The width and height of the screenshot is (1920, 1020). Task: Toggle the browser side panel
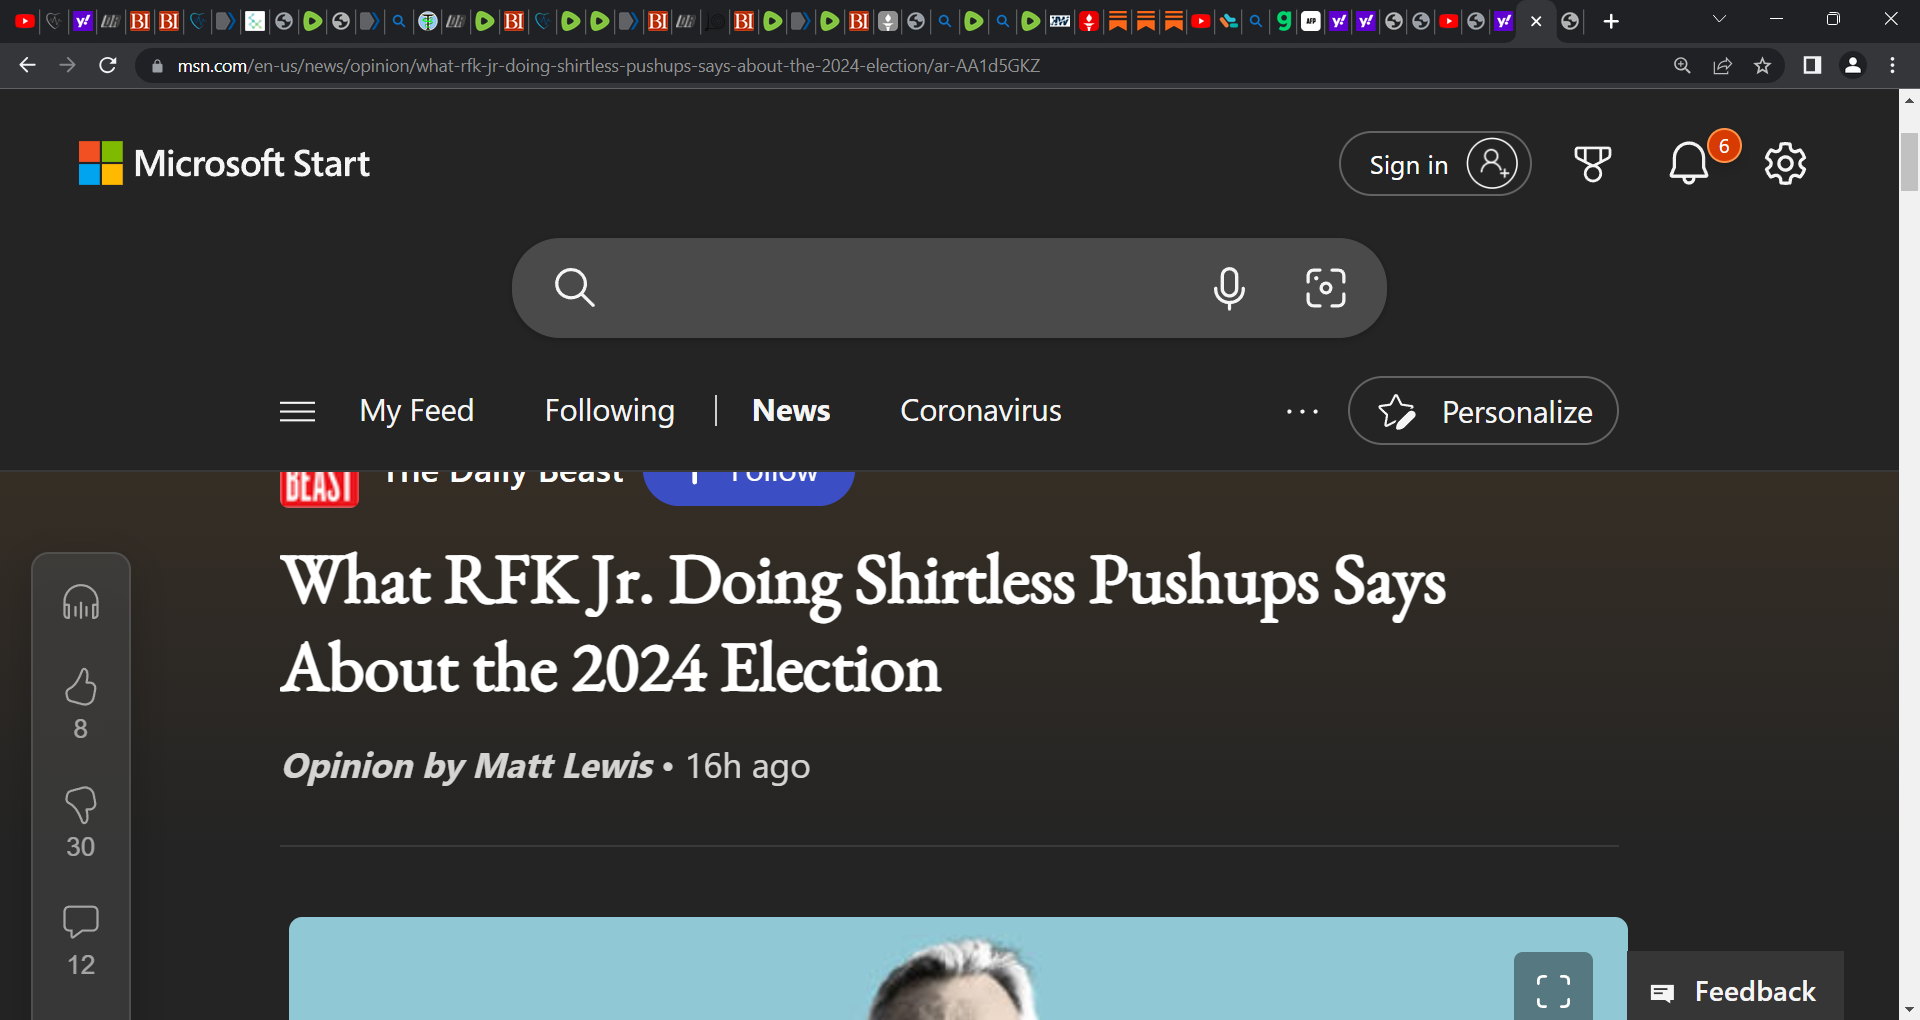[1812, 65]
